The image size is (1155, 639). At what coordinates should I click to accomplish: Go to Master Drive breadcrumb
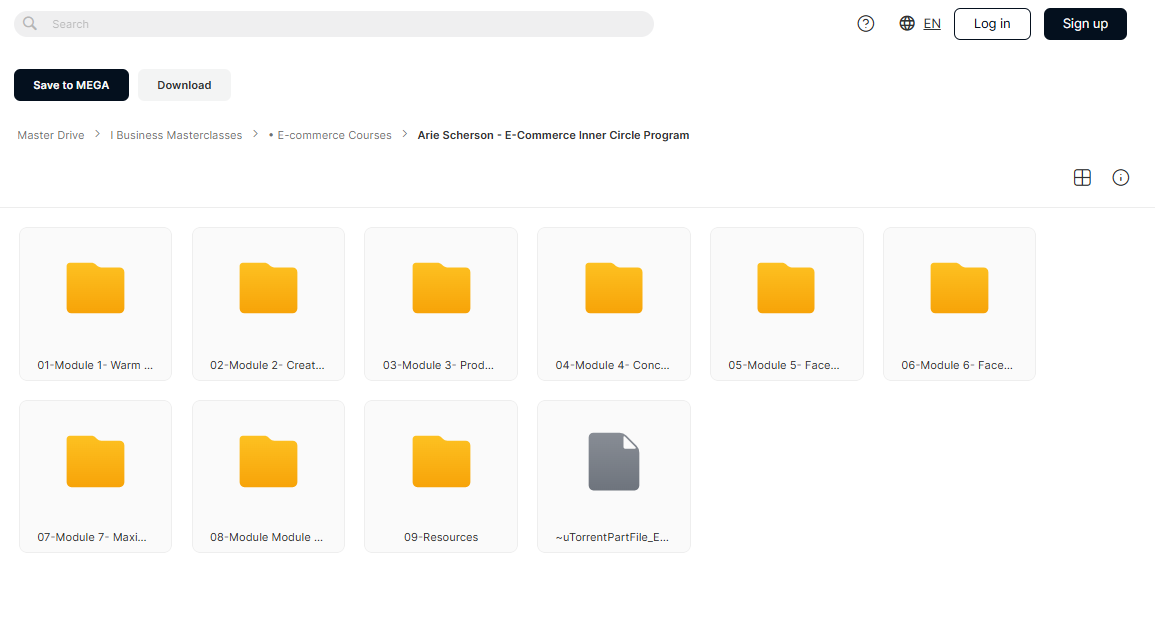click(51, 135)
